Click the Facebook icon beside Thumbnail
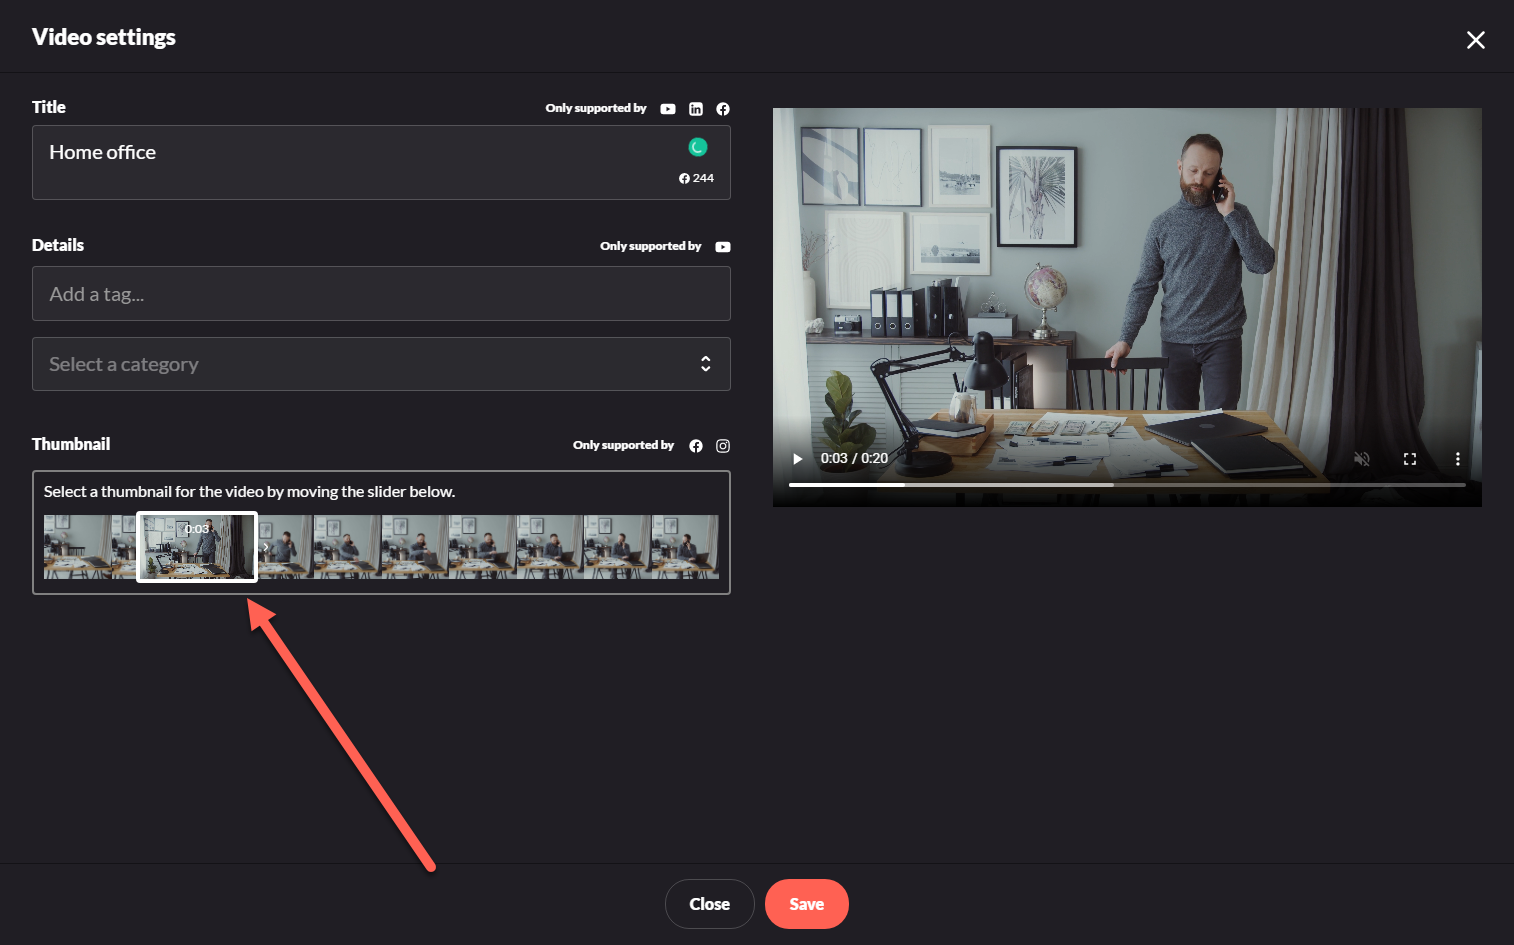Screen dimensions: 1514x945 tap(696, 446)
